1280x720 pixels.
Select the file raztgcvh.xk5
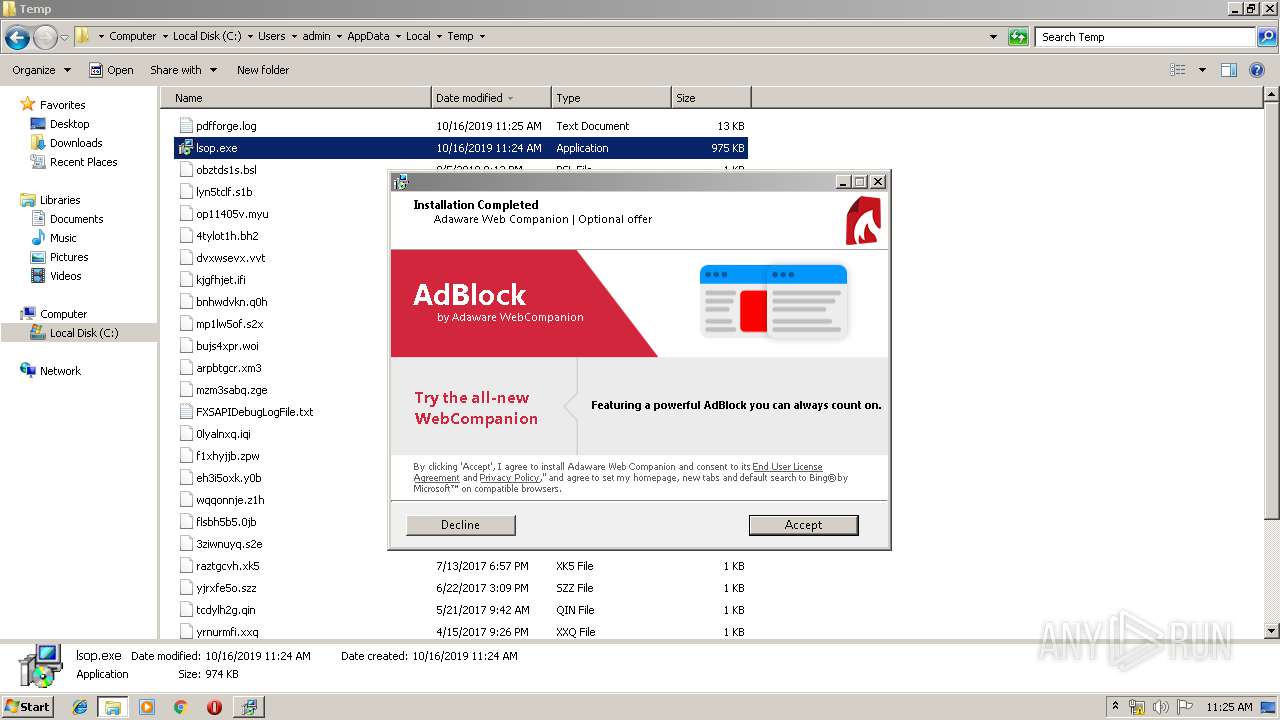(x=227, y=566)
